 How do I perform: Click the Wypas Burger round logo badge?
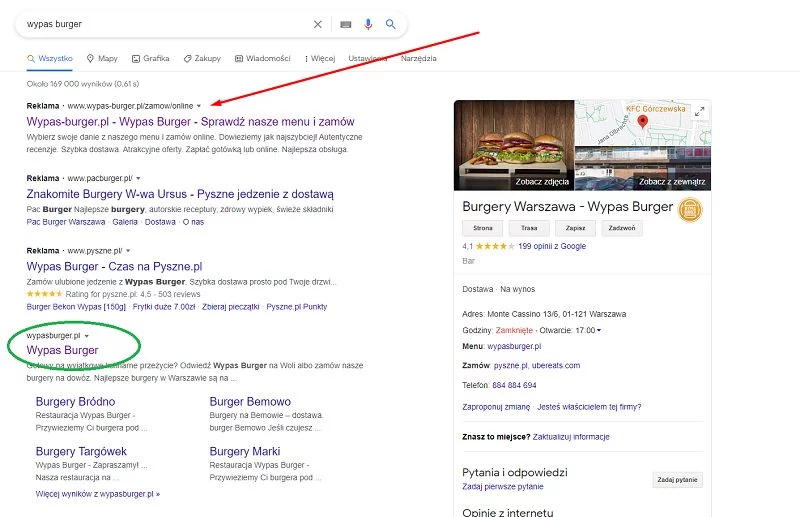tap(690, 210)
